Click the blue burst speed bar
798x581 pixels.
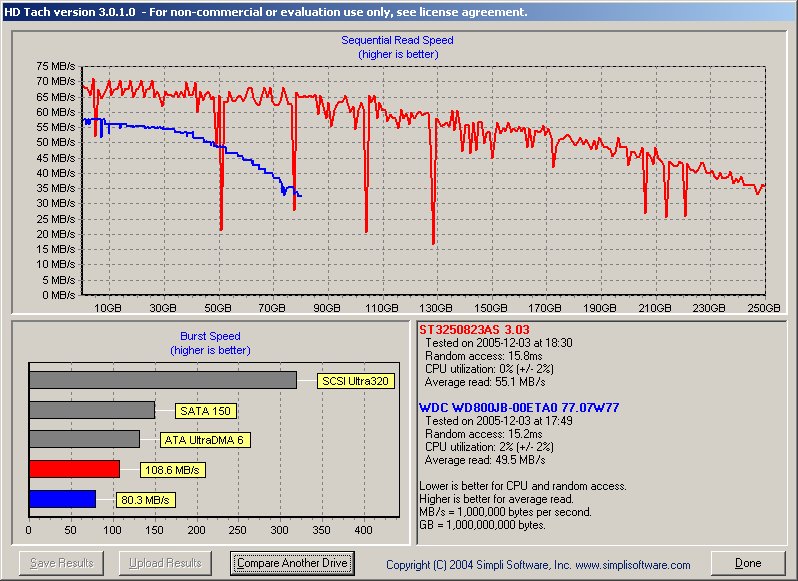tap(63, 499)
